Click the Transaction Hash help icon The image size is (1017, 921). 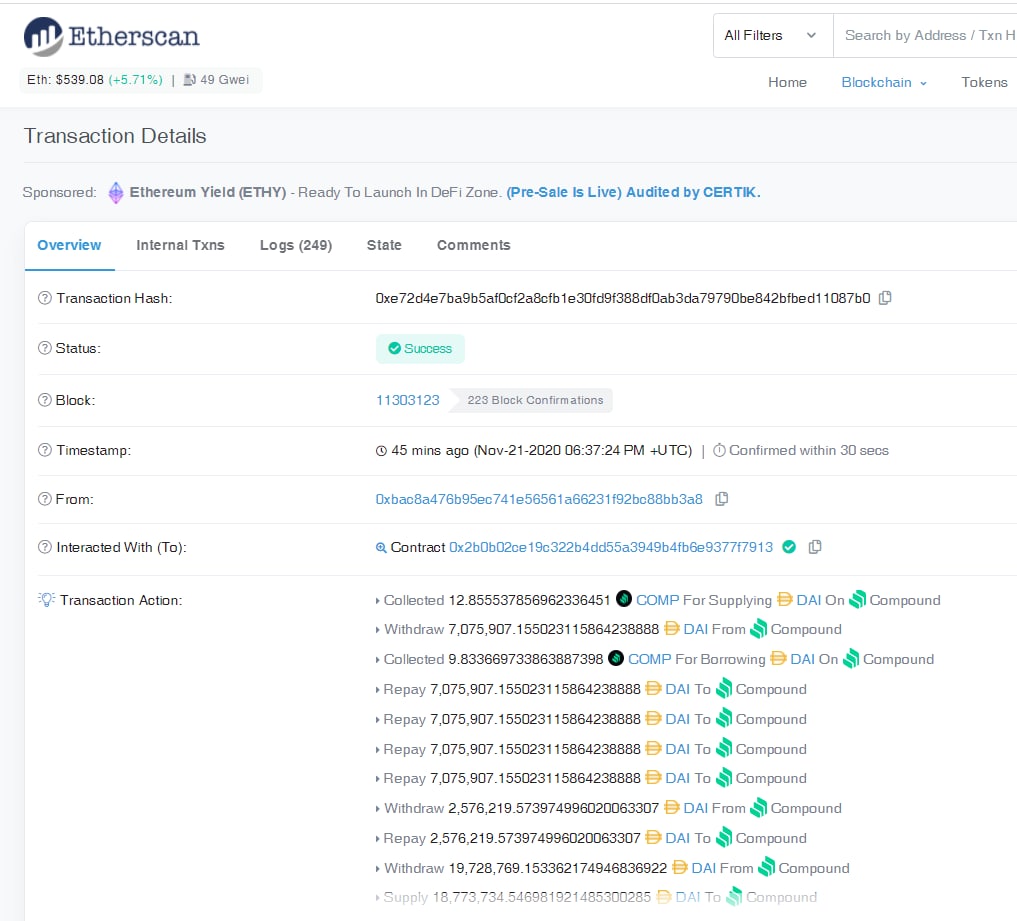(45, 298)
